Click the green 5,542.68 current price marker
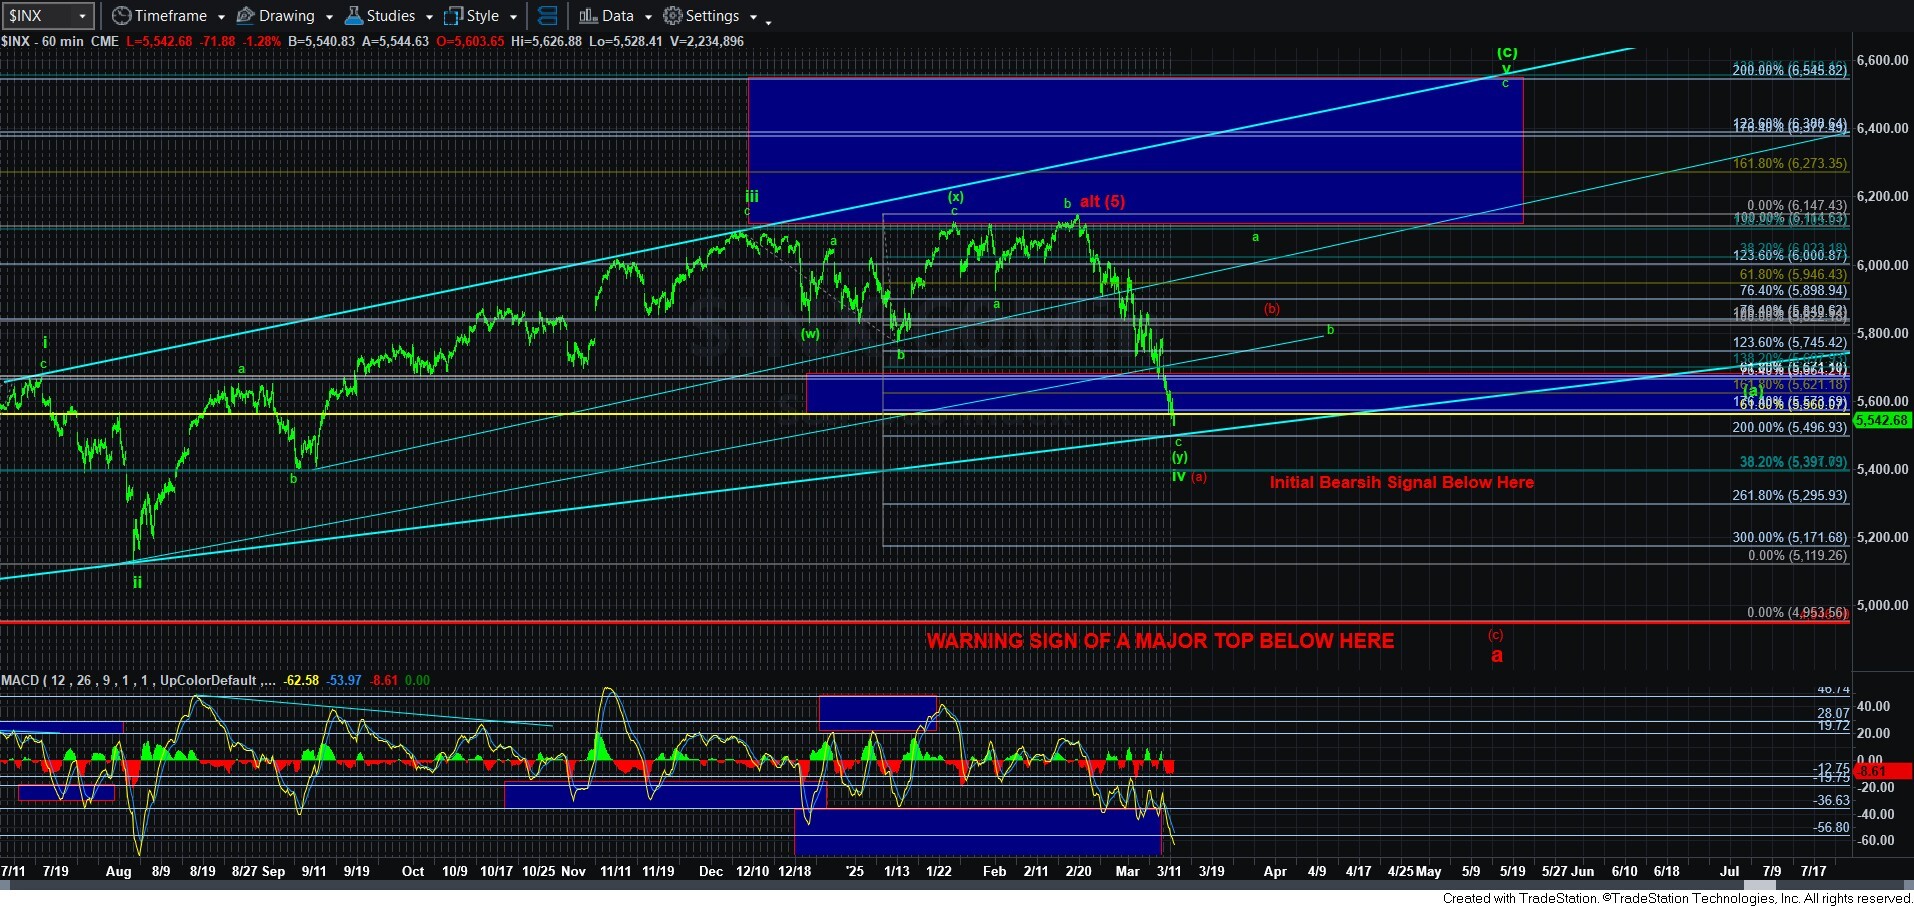The image size is (1914, 906). point(1882,420)
